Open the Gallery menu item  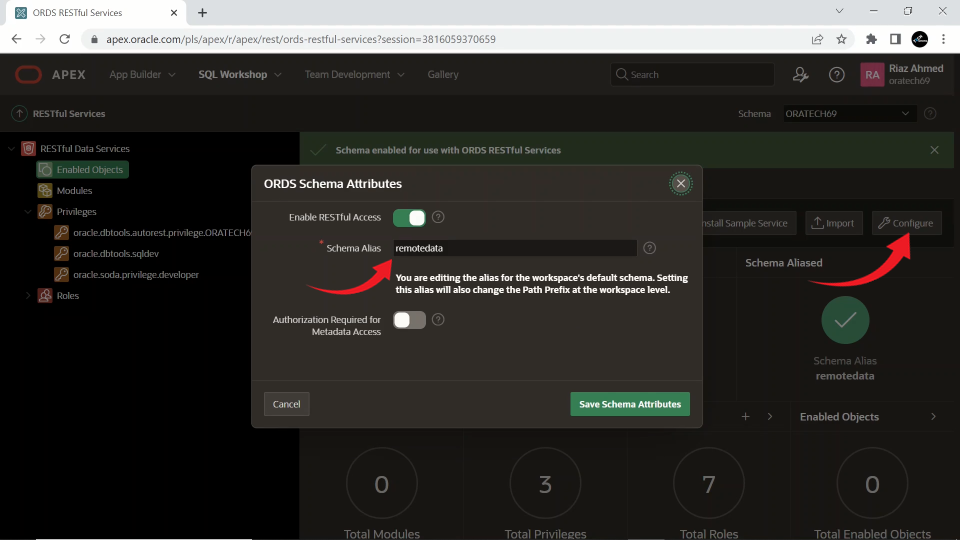[x=443, y=74]
